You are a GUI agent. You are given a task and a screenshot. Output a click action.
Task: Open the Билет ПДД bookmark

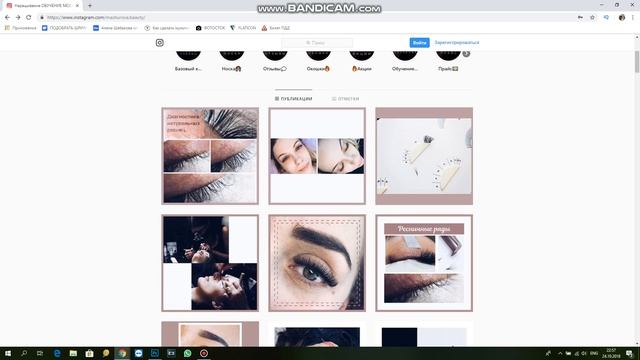click(x=276, y=28)
